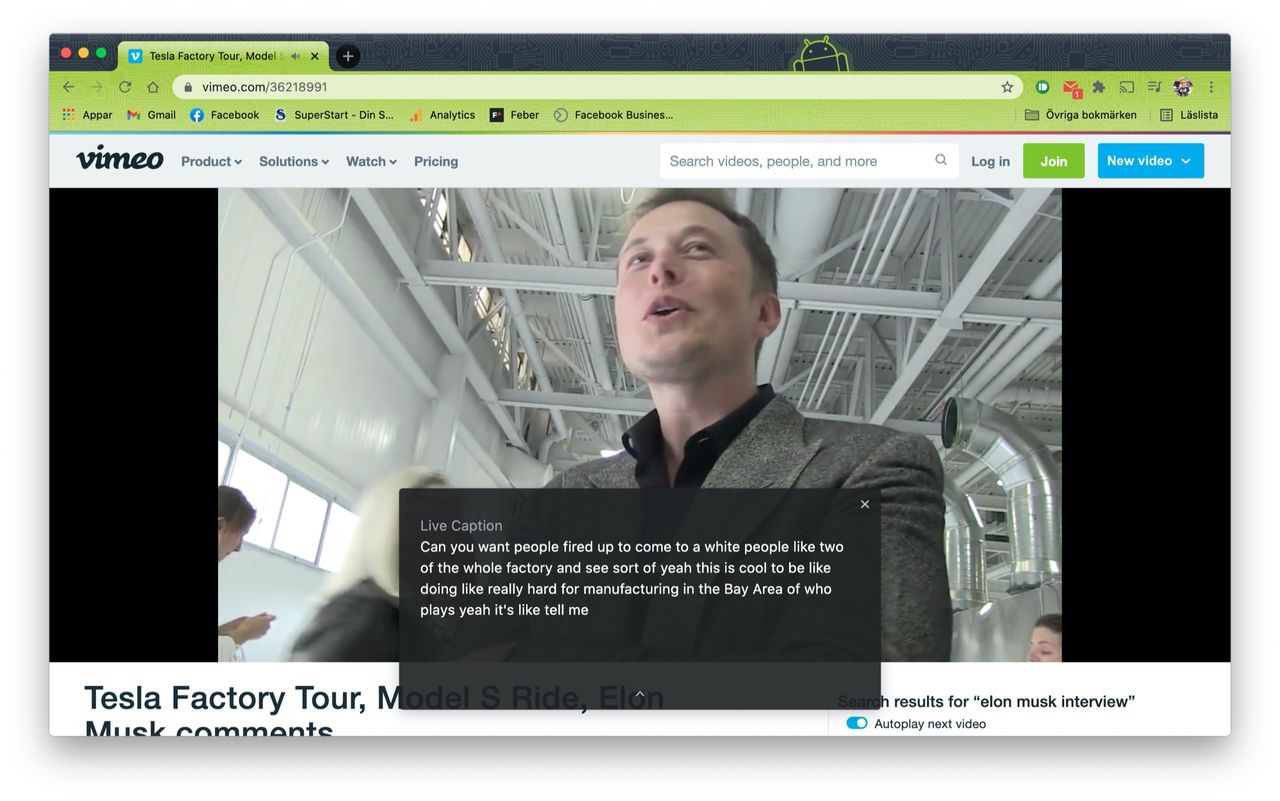The image size is (1280, 801).
Task: Open the media controls music icon
Action: point(1154,87)
